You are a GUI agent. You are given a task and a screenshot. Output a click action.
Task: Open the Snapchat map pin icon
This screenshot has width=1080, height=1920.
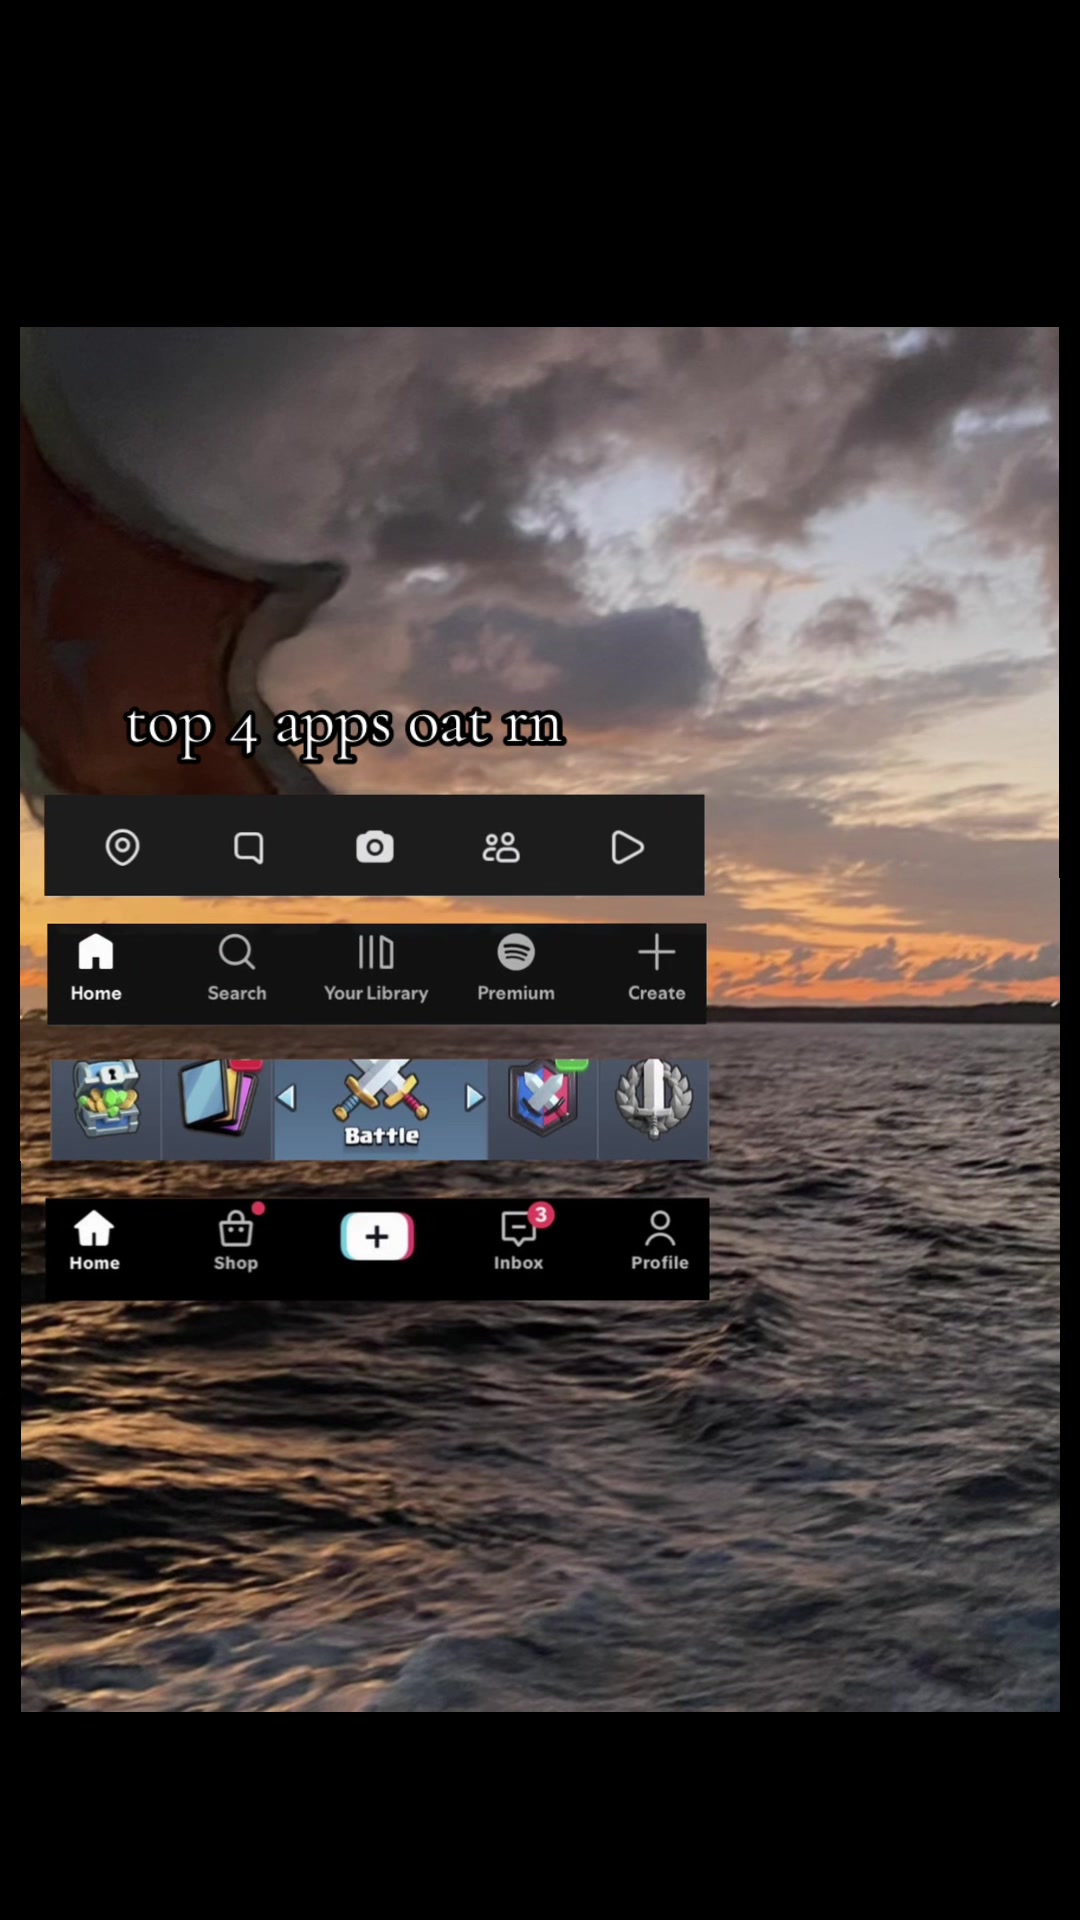[x=122, y=847]
